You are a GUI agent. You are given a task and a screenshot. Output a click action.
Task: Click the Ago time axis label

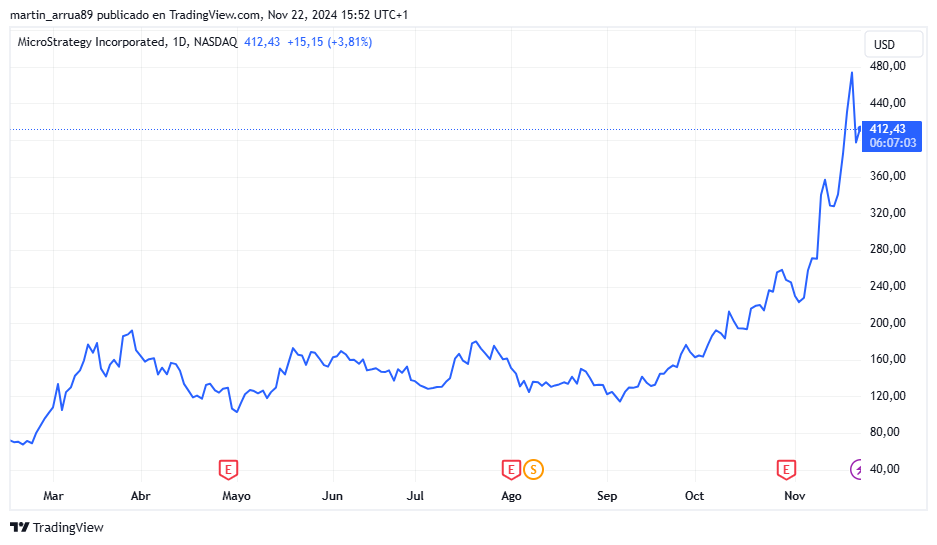[512, 496]
